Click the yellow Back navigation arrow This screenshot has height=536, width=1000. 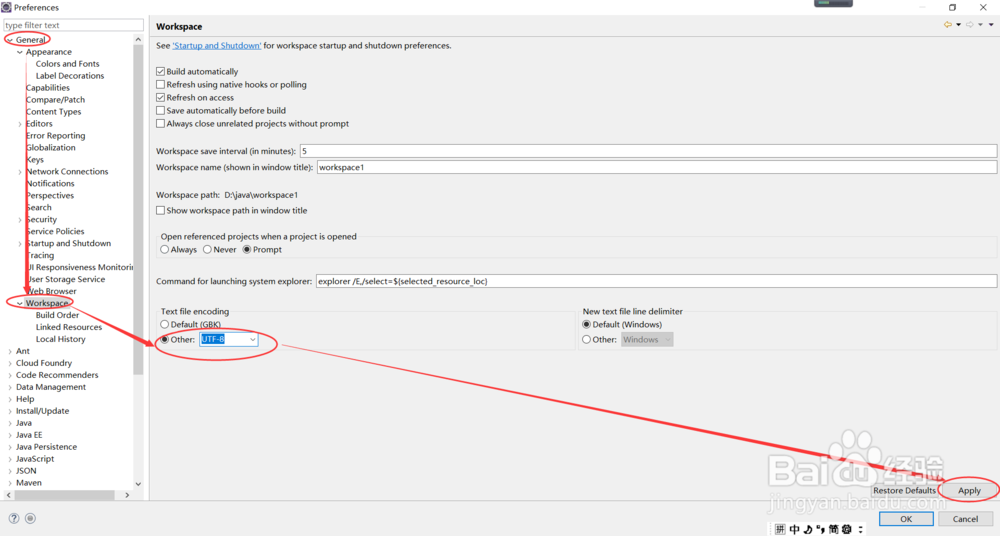click(x=948, y=25)
